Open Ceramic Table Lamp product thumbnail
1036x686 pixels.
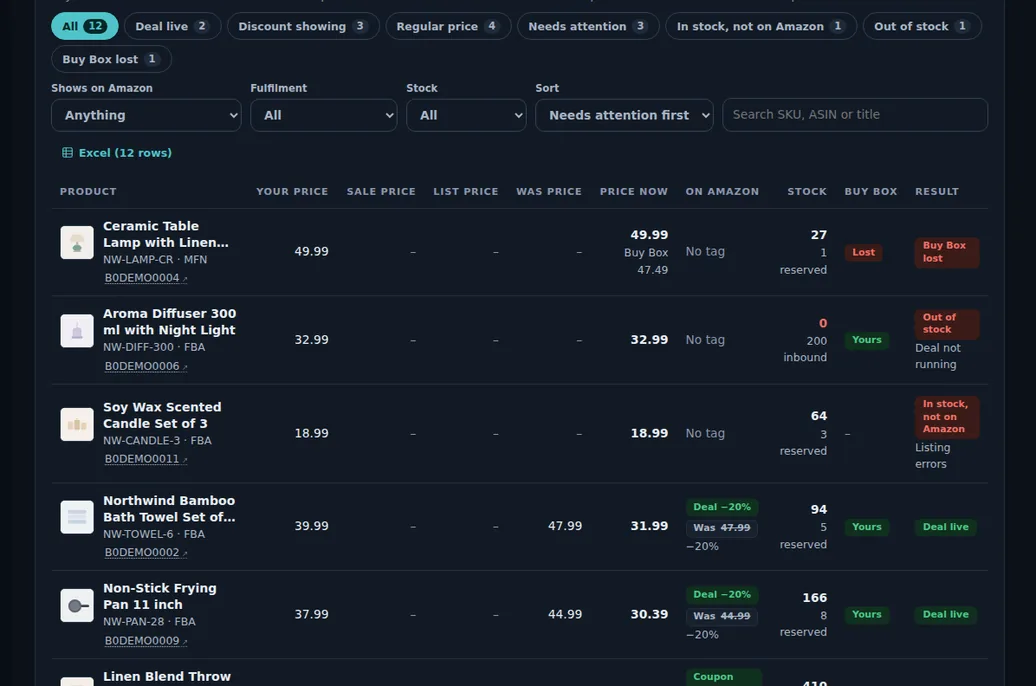(x=77, y=243)
